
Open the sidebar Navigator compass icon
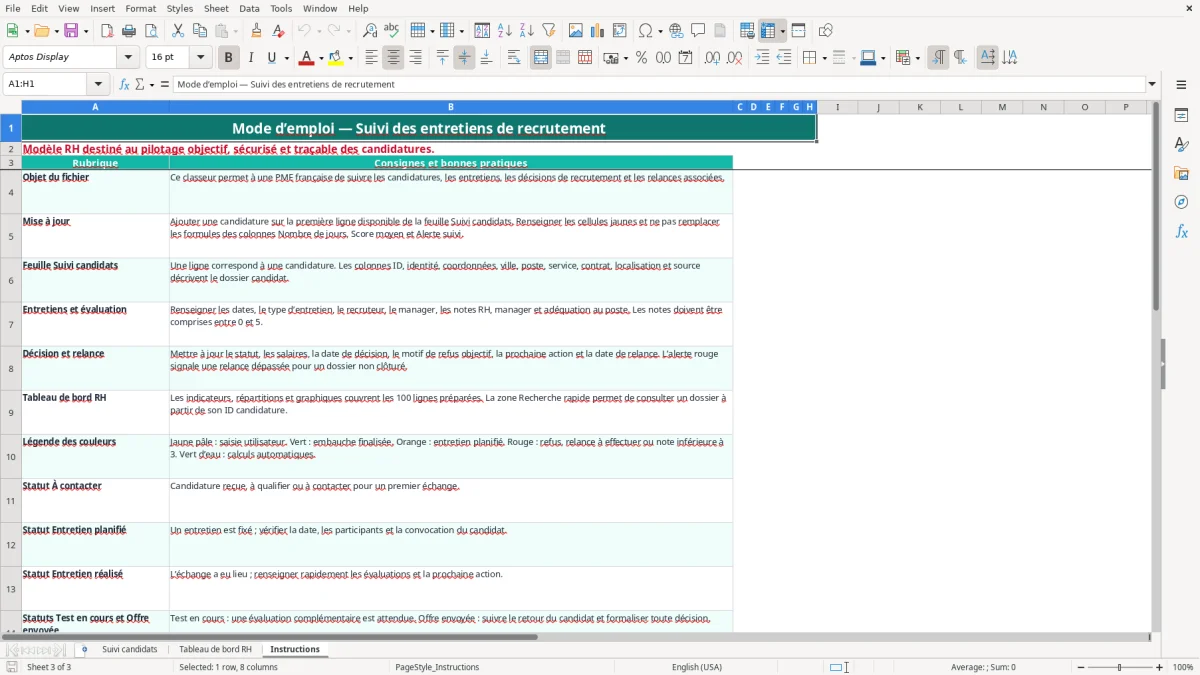tap(1181, 202)
